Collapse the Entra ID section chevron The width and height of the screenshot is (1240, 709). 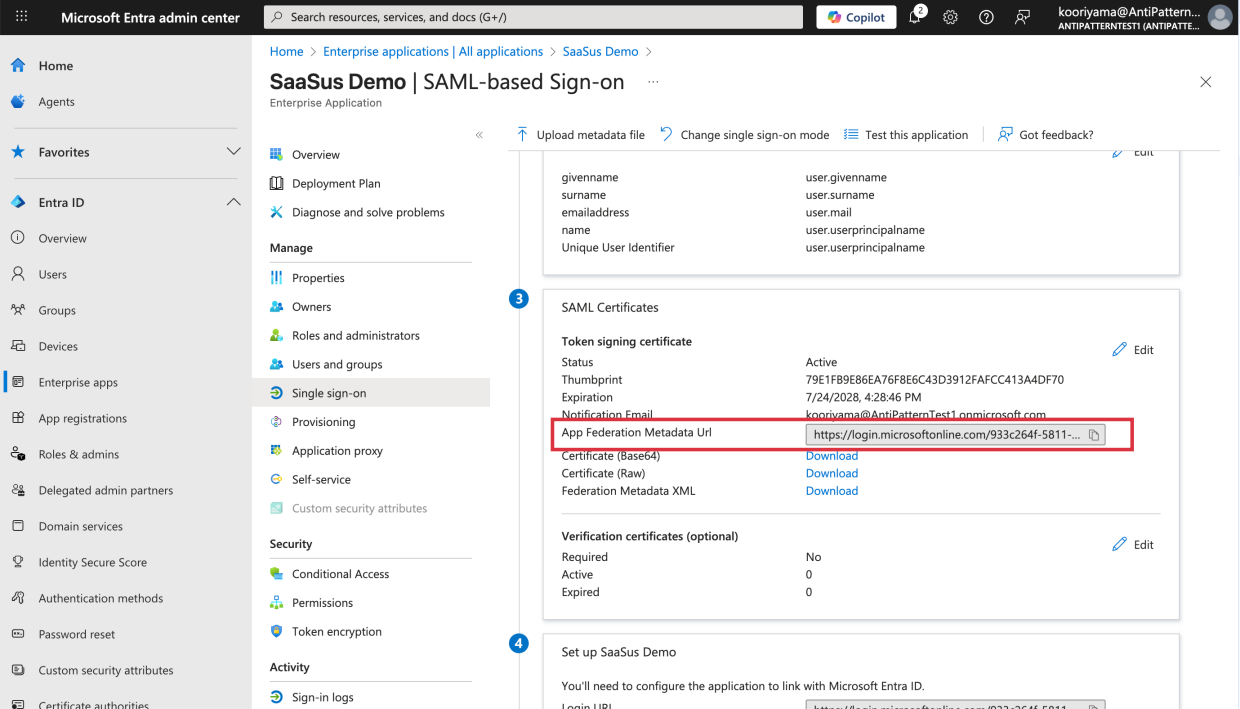point(233,202)
